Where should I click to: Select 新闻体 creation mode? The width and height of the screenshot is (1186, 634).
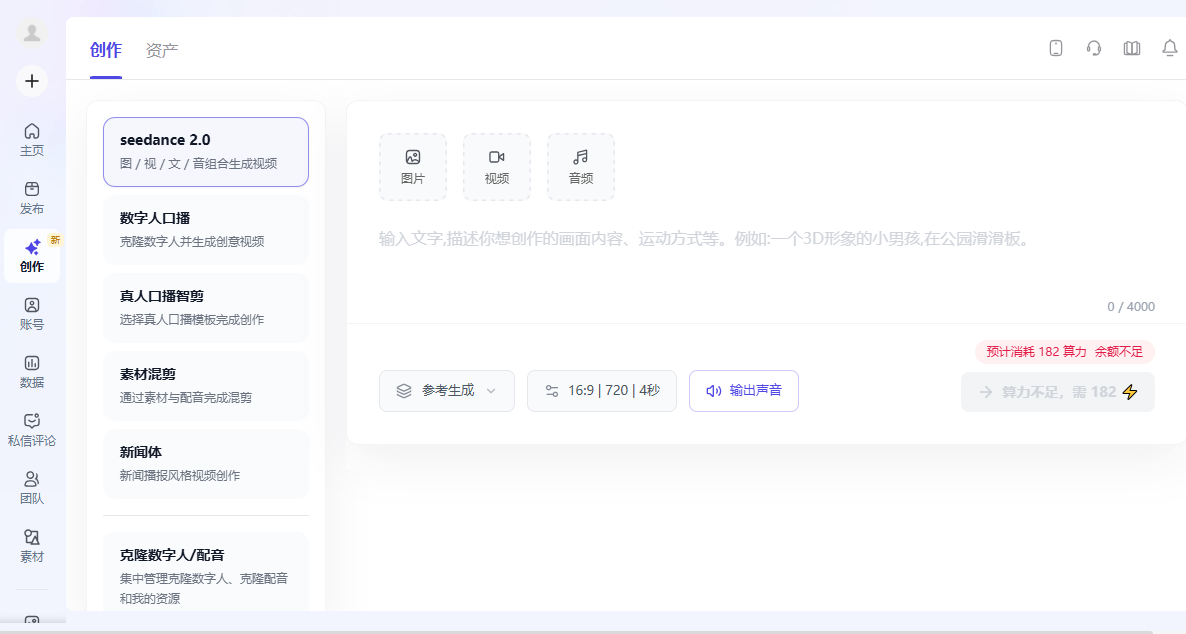pos(206,464)
